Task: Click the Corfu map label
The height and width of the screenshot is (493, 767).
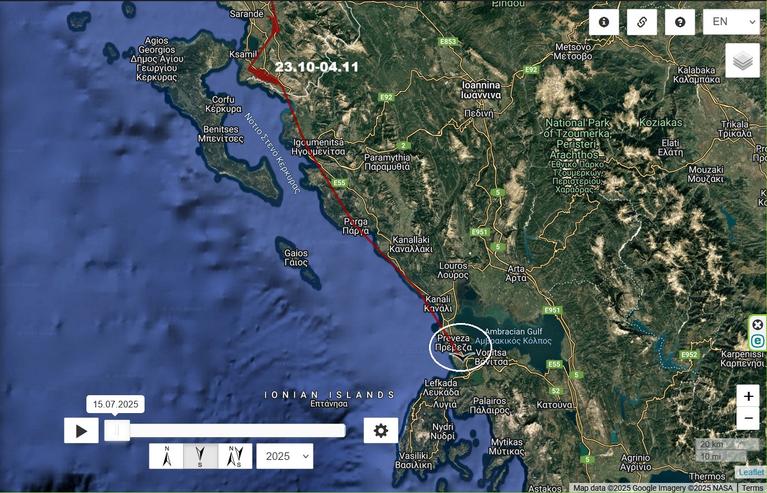Action: 223,104
